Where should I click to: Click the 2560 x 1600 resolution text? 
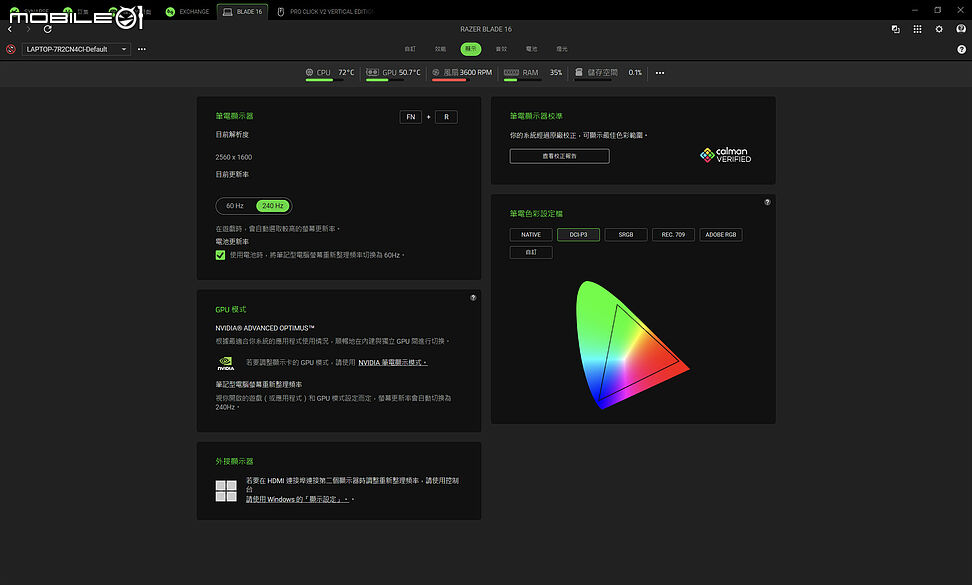234,157
